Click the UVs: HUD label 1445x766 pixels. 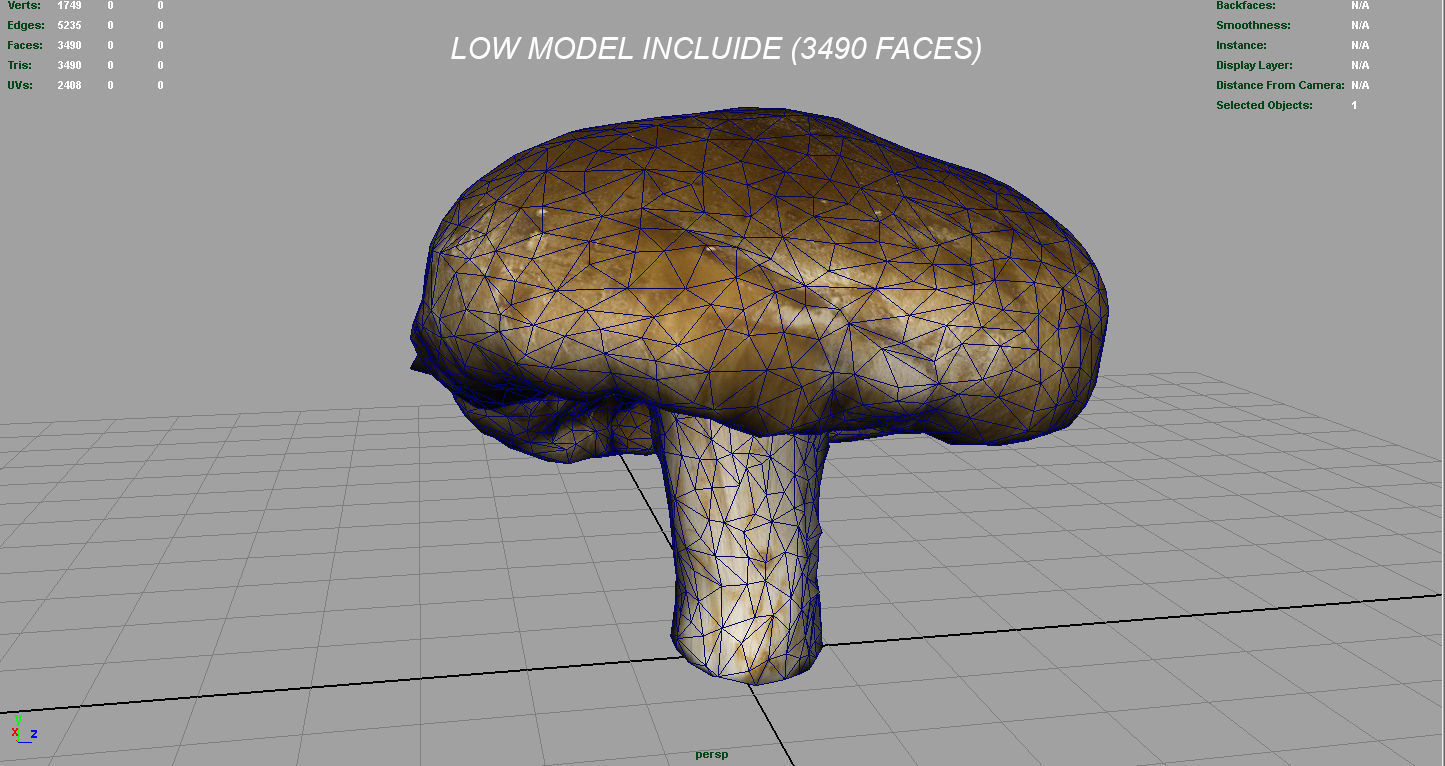pyautogui.click(x=20, y=85)
